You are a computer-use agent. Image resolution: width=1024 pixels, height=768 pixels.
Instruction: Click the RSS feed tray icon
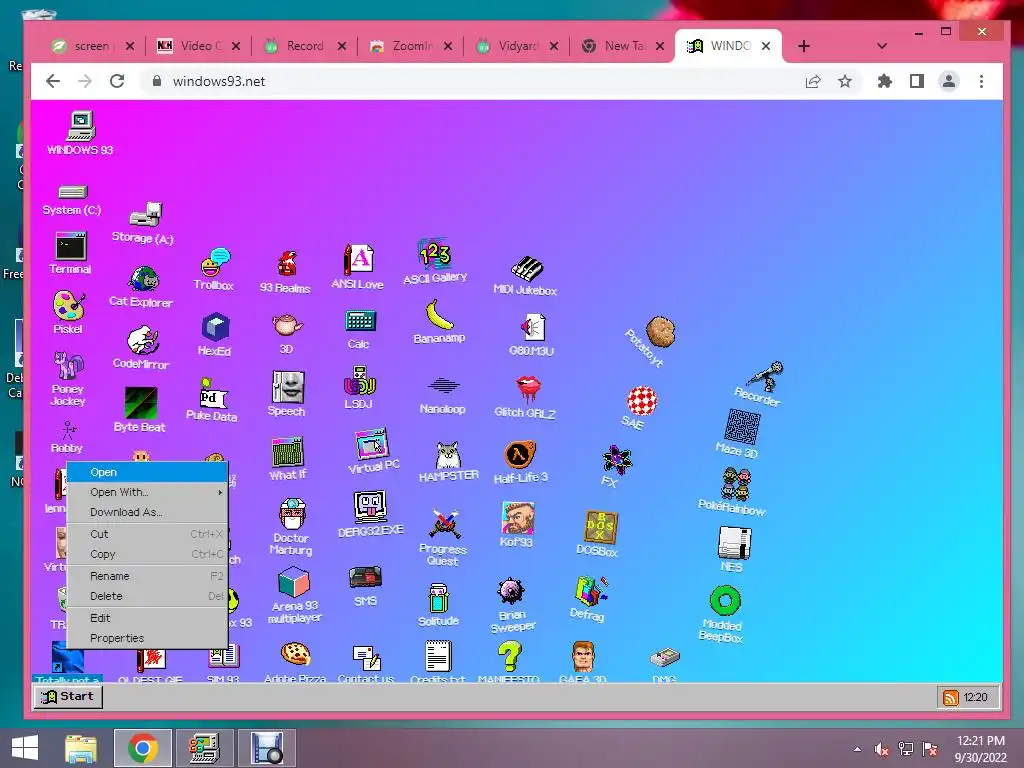pyautogui.click(x=951, y=697)
